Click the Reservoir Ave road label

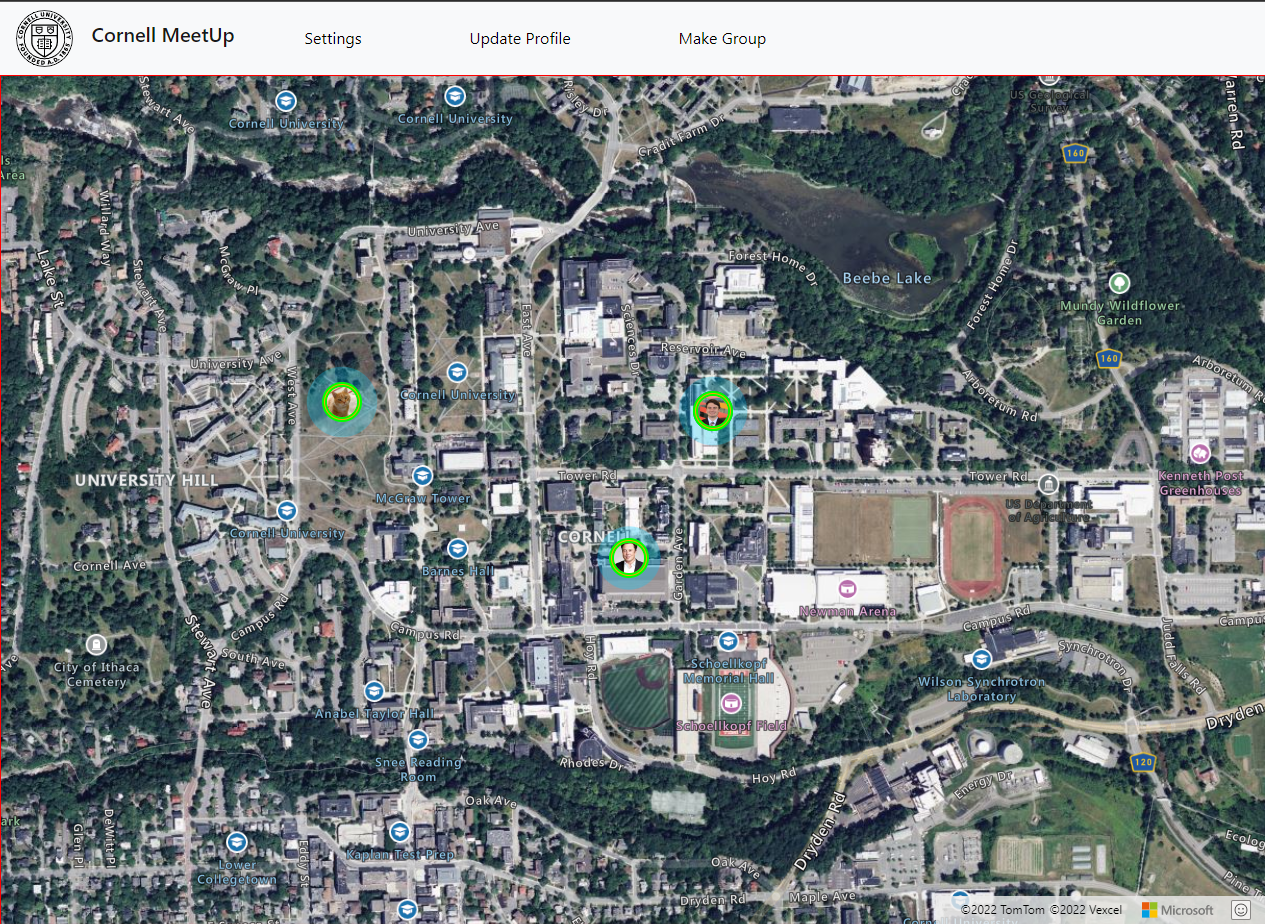[x=702, y=352]
